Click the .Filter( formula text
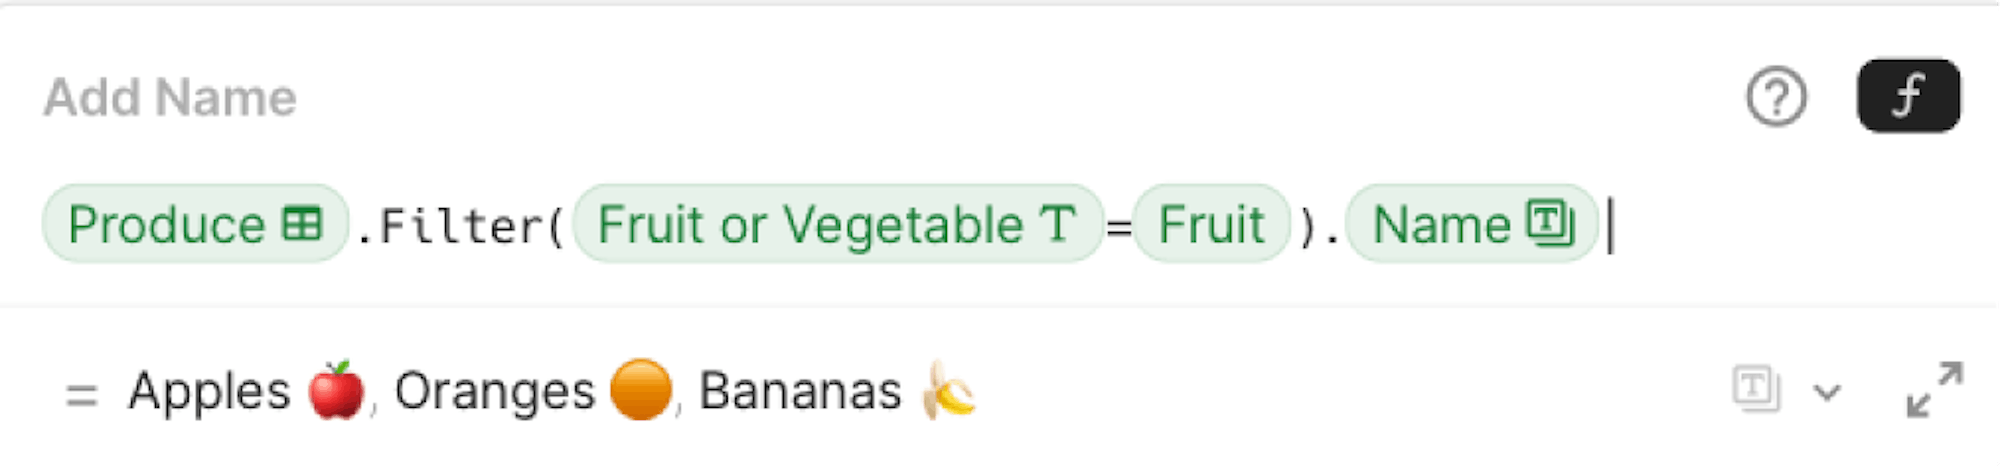Image resolution: width=2000 pixels, height=466 pixels. 461,226
